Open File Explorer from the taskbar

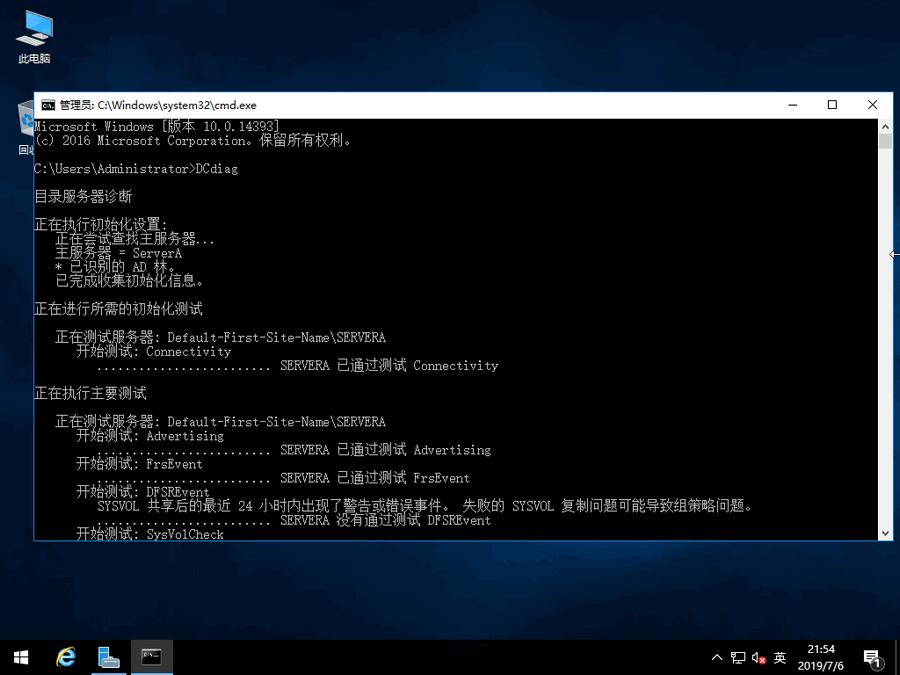click(x=108, y=657)
